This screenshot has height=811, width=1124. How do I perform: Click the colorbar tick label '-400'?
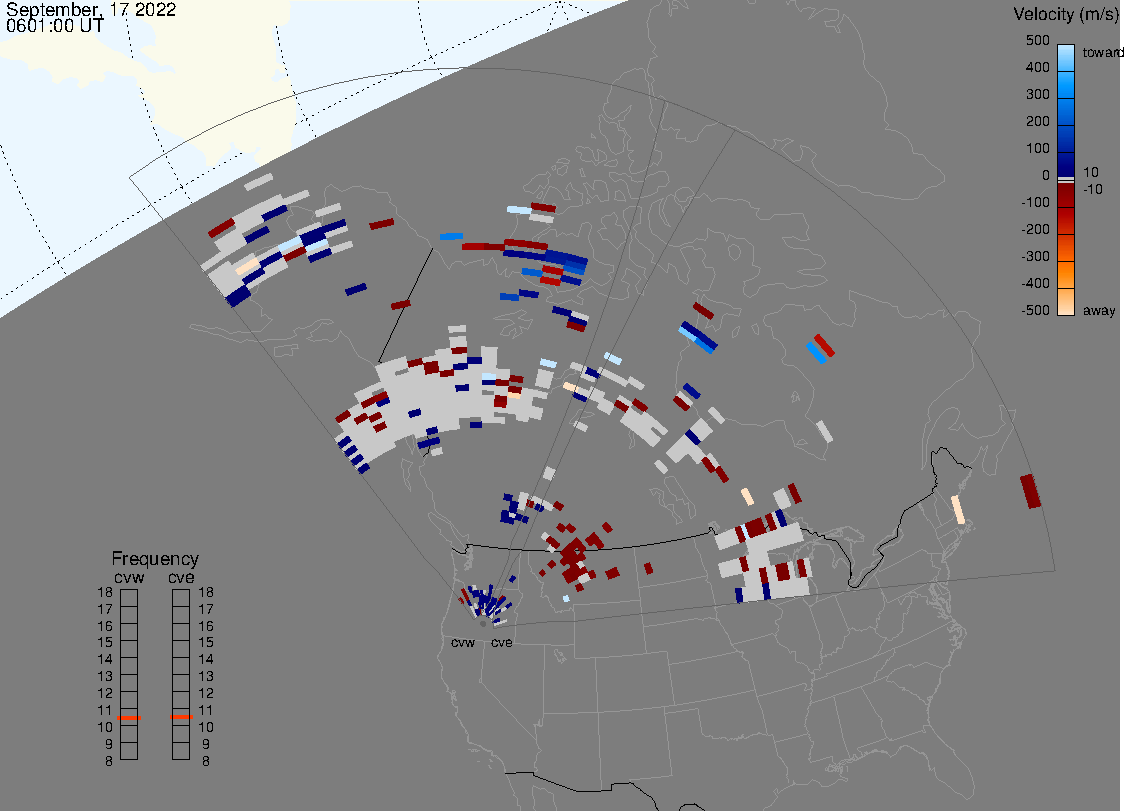1035,283
